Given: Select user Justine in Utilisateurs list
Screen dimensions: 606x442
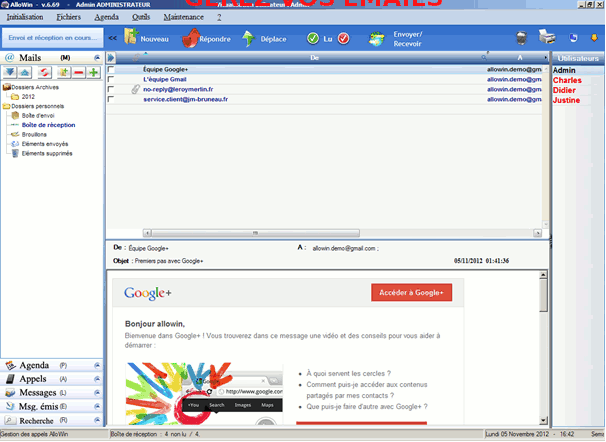Looking at the screenshot, I should click(566, 100).
